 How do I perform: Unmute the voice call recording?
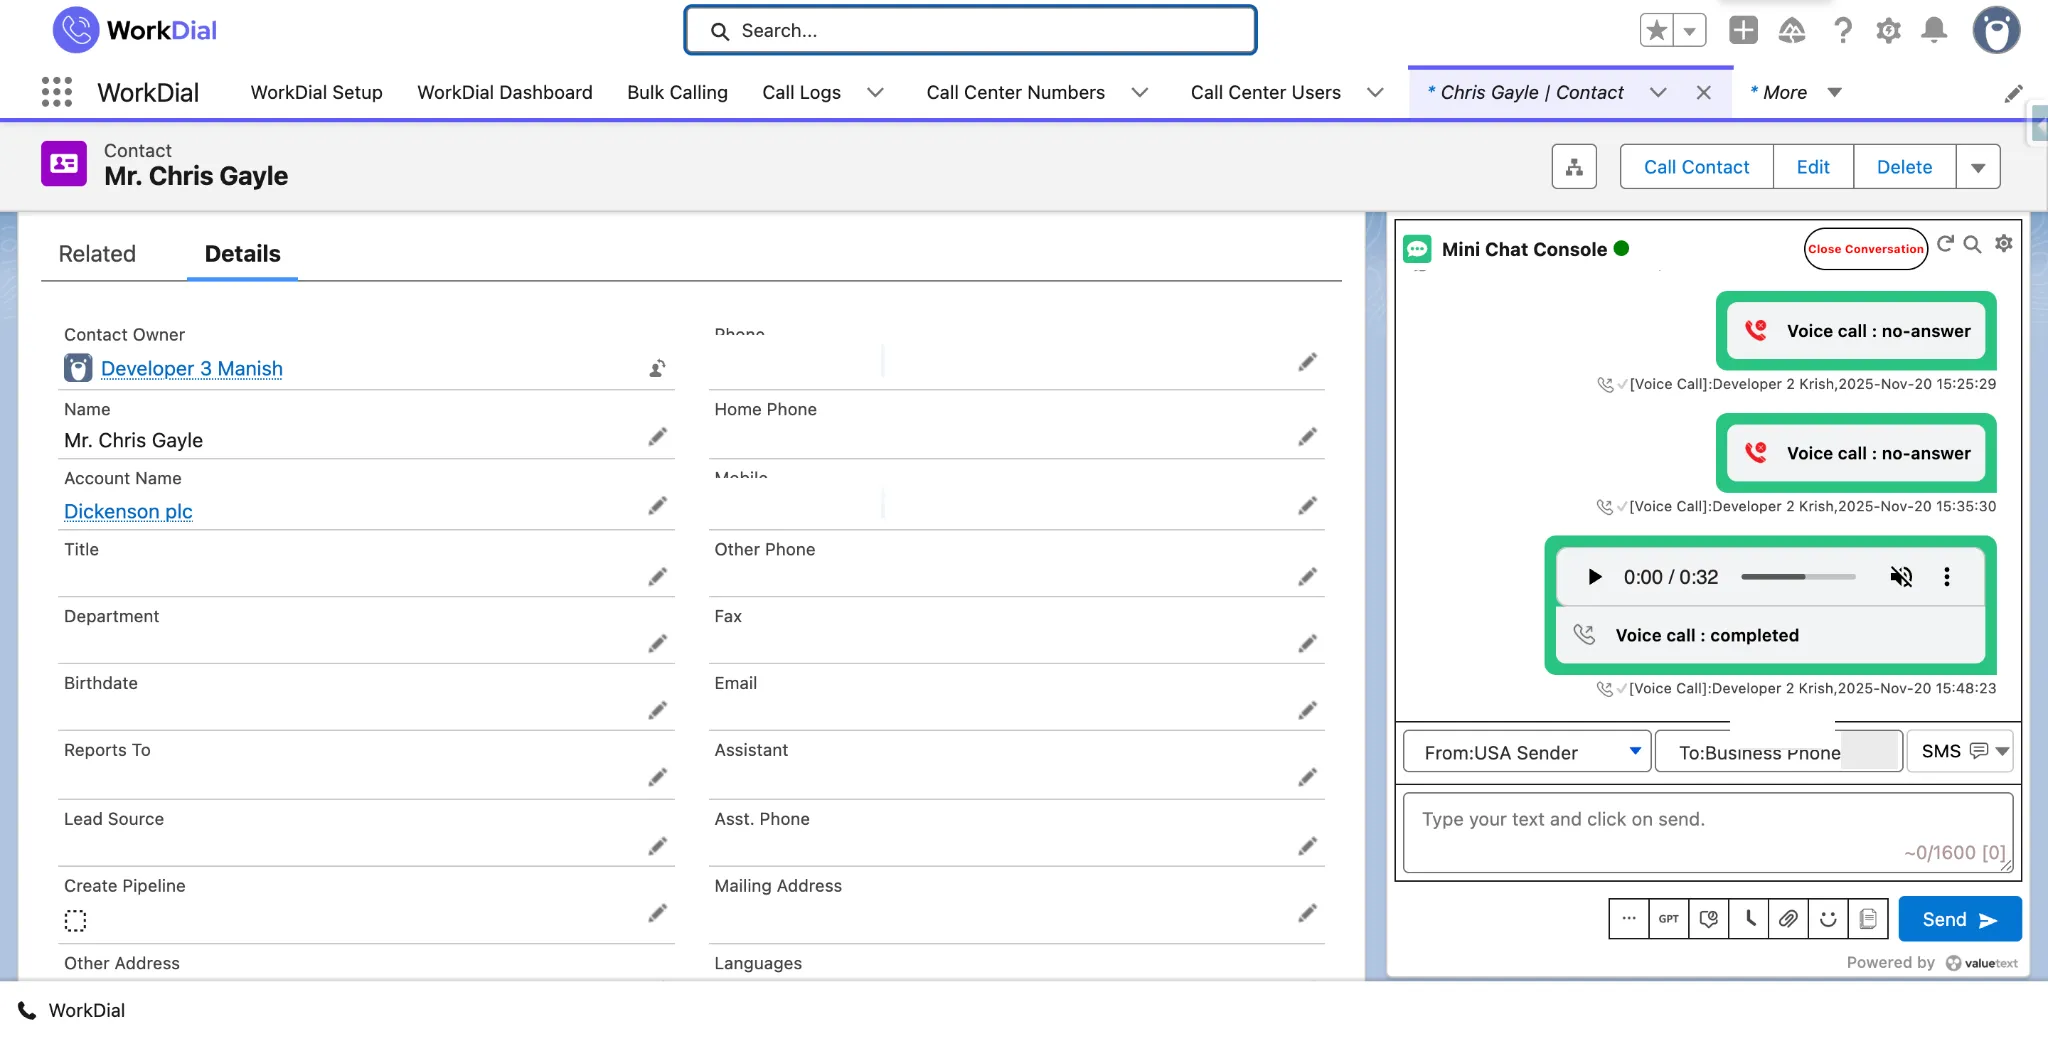1901,577
